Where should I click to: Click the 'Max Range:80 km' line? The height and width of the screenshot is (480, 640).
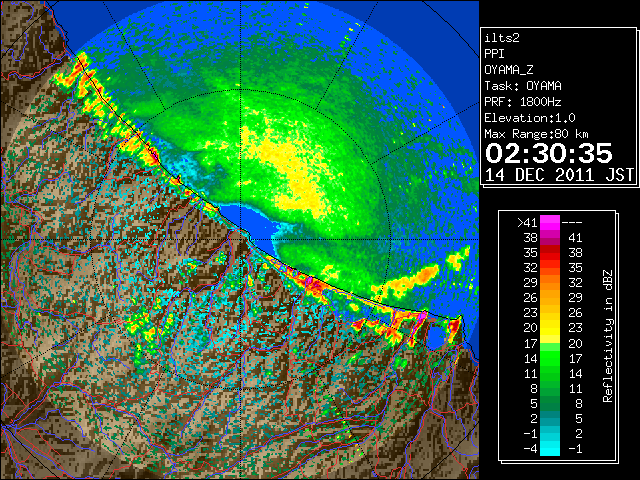tap(536, 134)
